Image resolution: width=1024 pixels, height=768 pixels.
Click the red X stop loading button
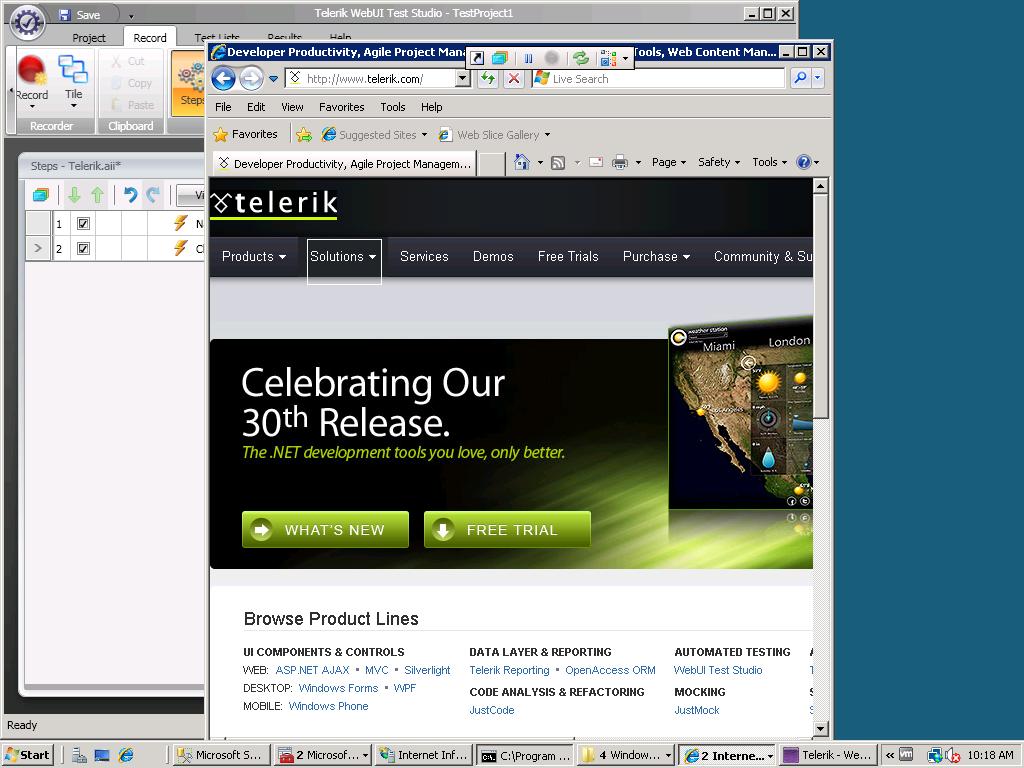pos(514,79)
